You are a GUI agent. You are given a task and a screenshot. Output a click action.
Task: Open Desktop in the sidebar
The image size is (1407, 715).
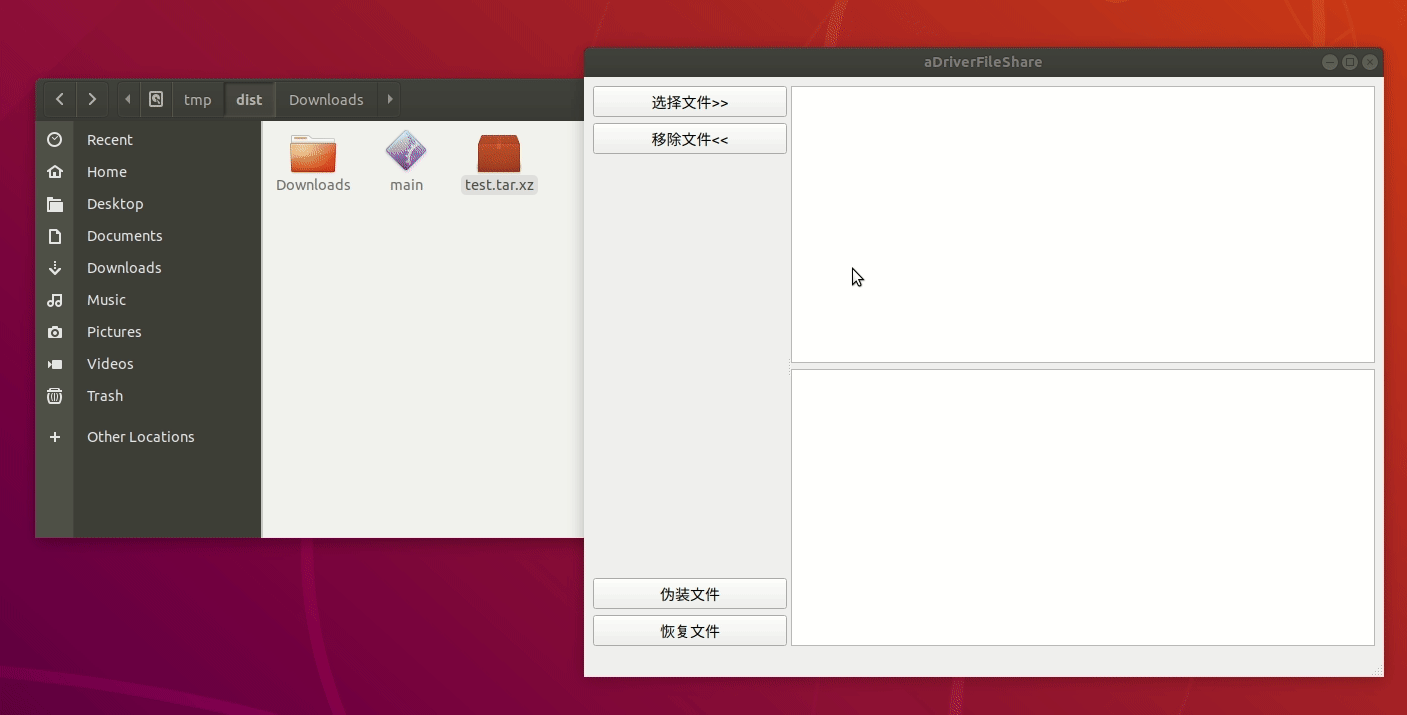(x=148, y=204)
